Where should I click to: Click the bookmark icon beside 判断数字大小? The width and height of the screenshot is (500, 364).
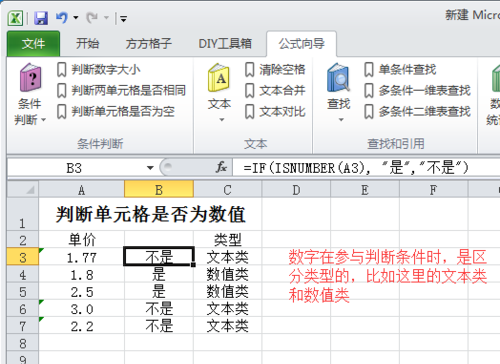[62, 70]
